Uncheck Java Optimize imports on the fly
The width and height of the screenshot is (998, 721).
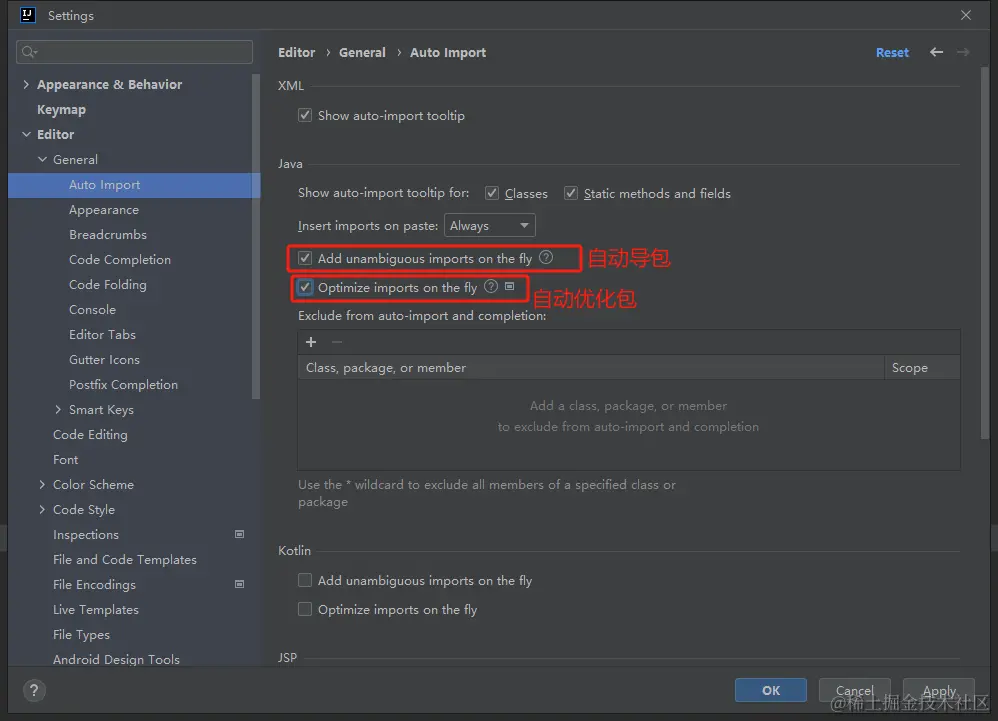click(305, 287)
